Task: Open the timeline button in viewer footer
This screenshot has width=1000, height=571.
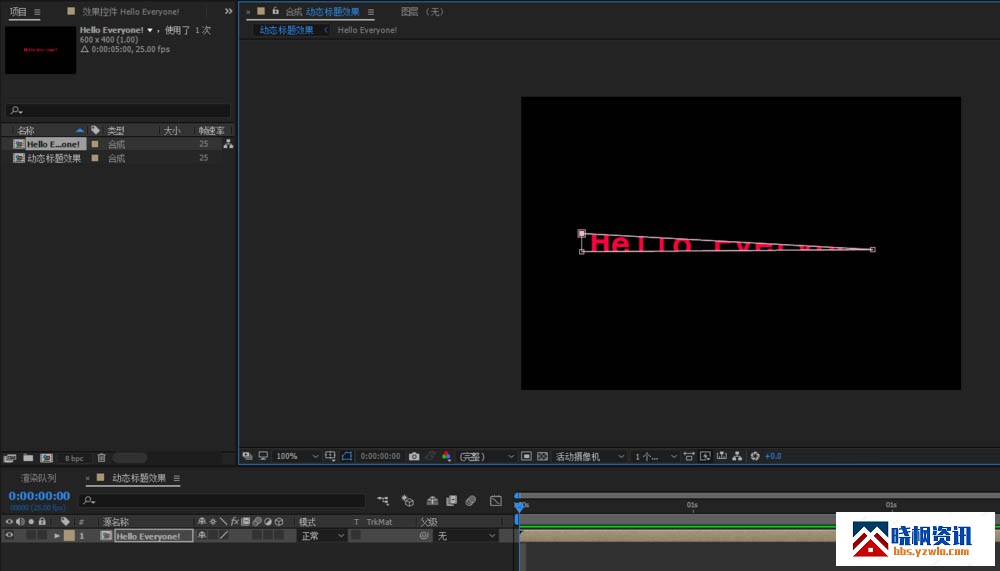Action: (x=721, y=456)
